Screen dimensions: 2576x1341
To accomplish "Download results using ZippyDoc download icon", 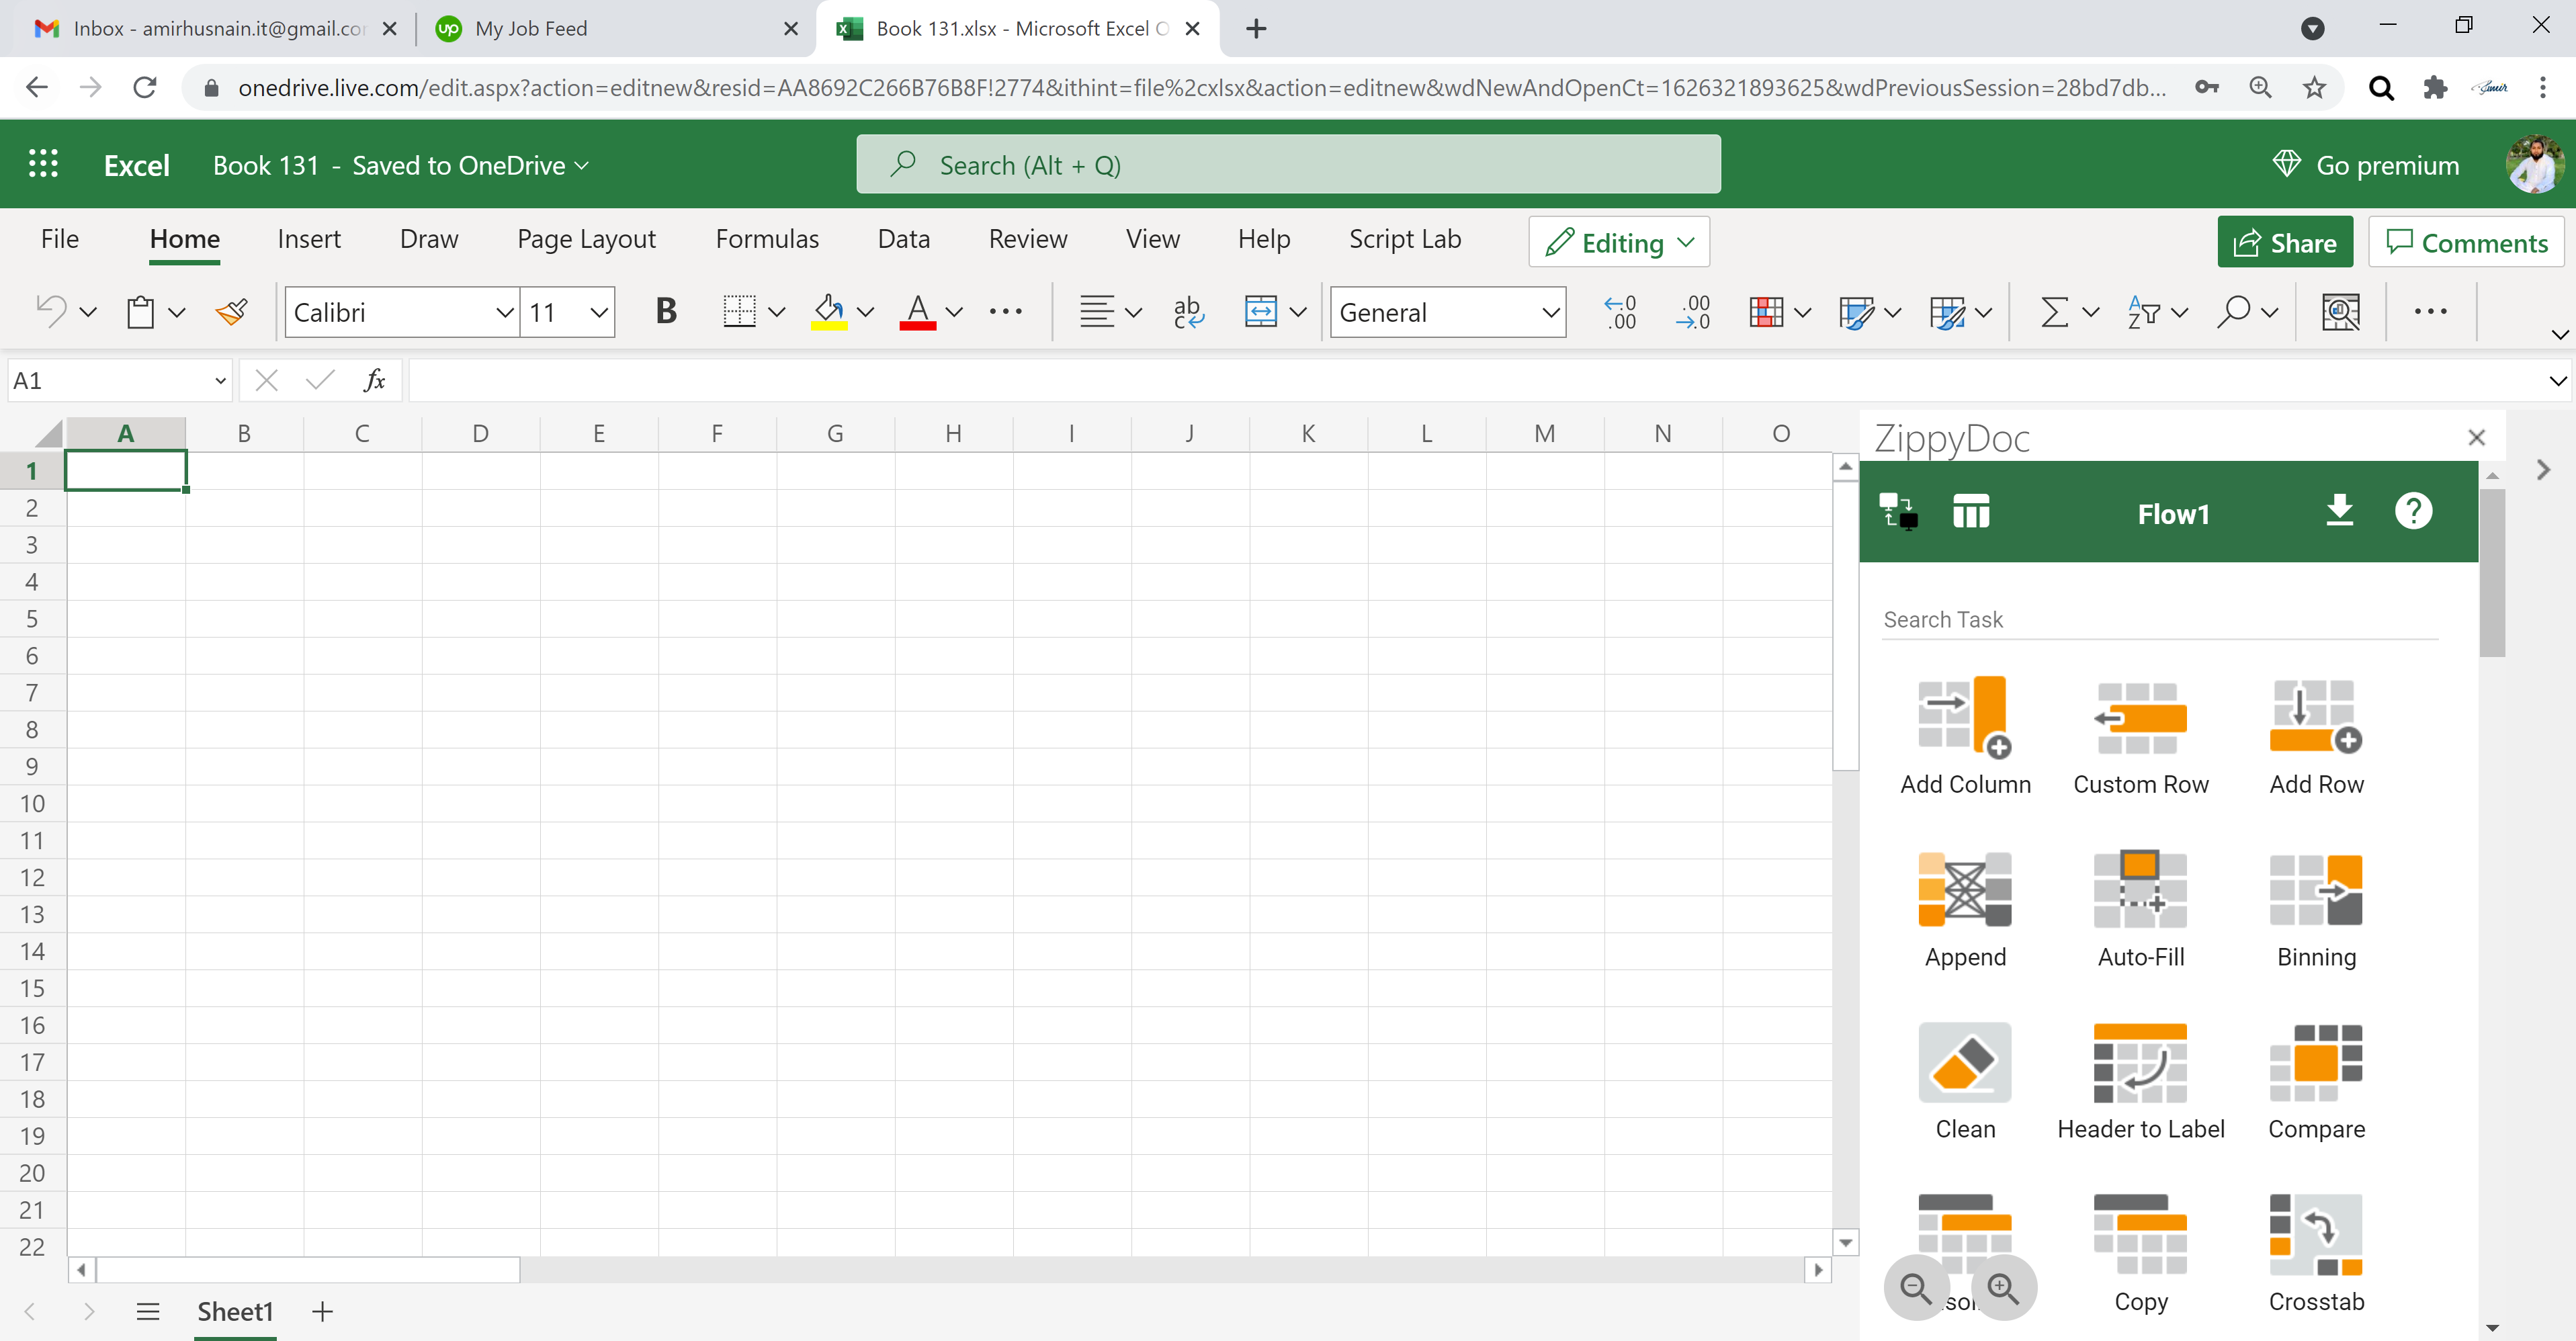I will pyautogui.click(x=2340, y=511).
